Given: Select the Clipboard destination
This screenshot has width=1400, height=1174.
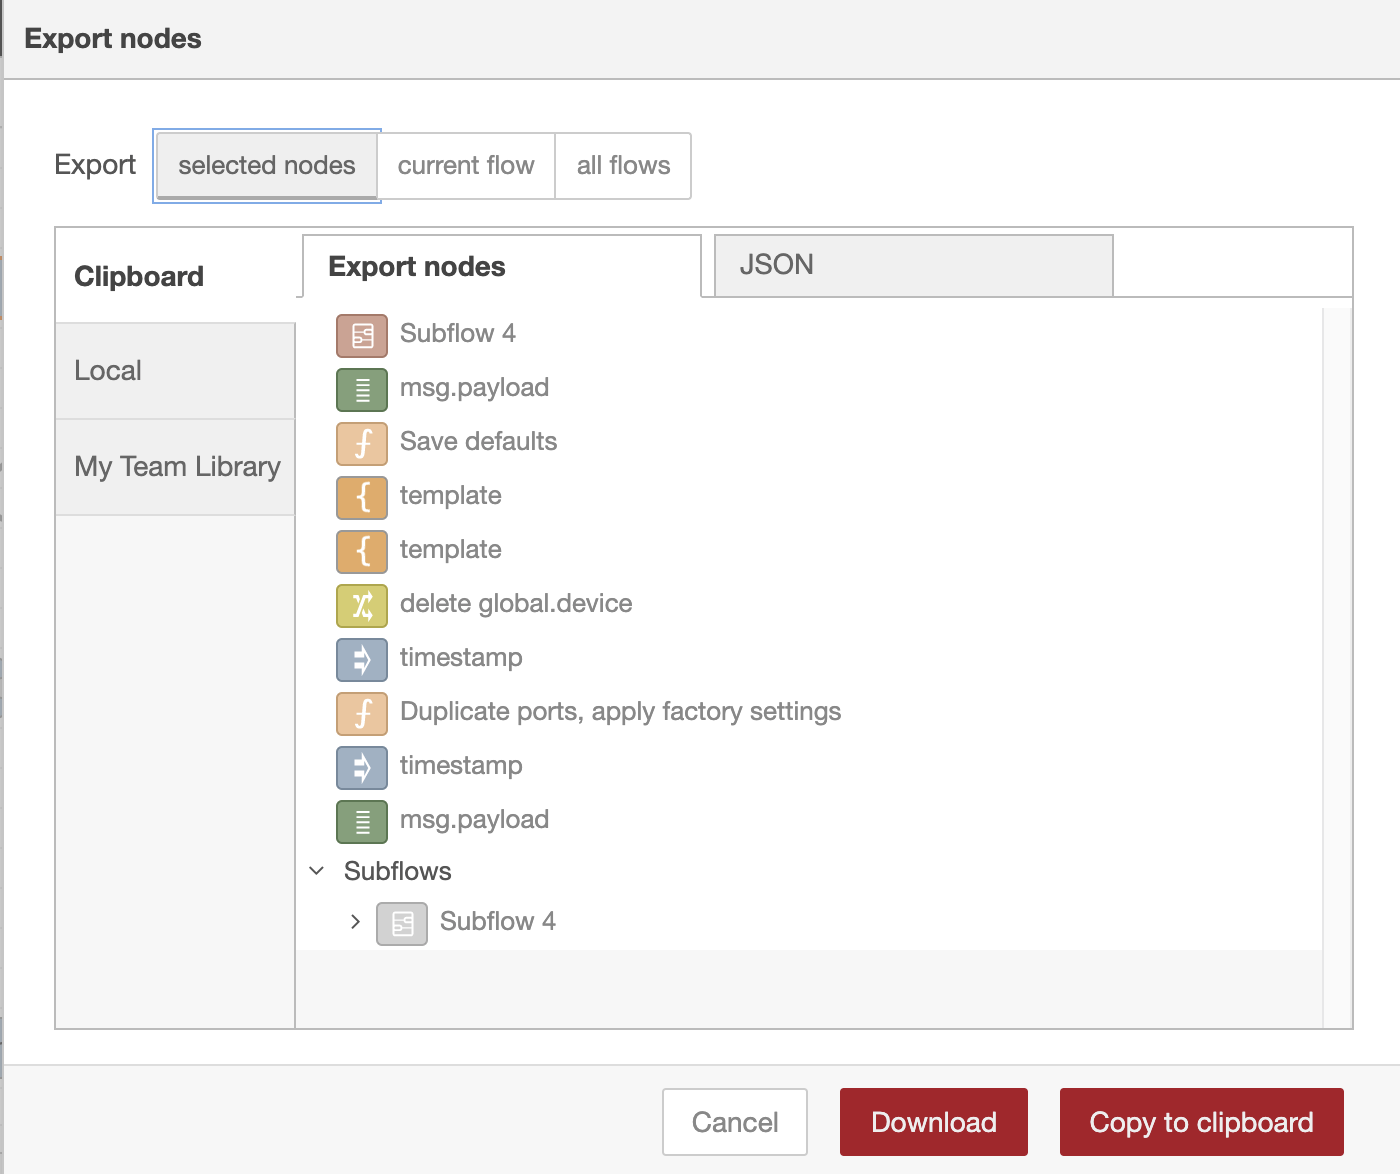Looking at the screenshot, I should [175, 276].
